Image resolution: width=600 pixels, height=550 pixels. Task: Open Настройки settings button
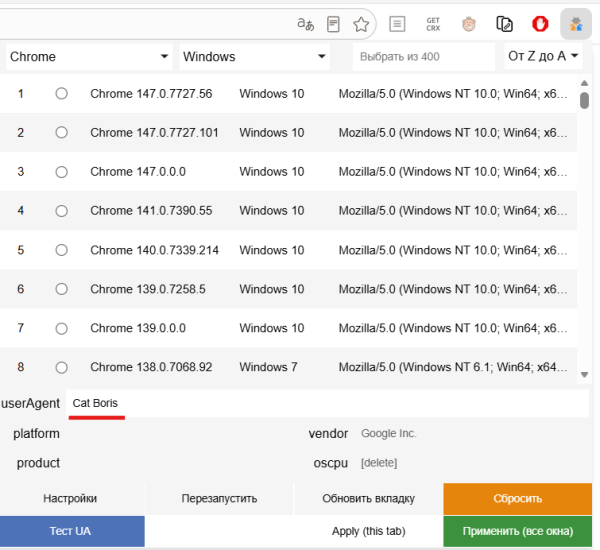point(70,498)
